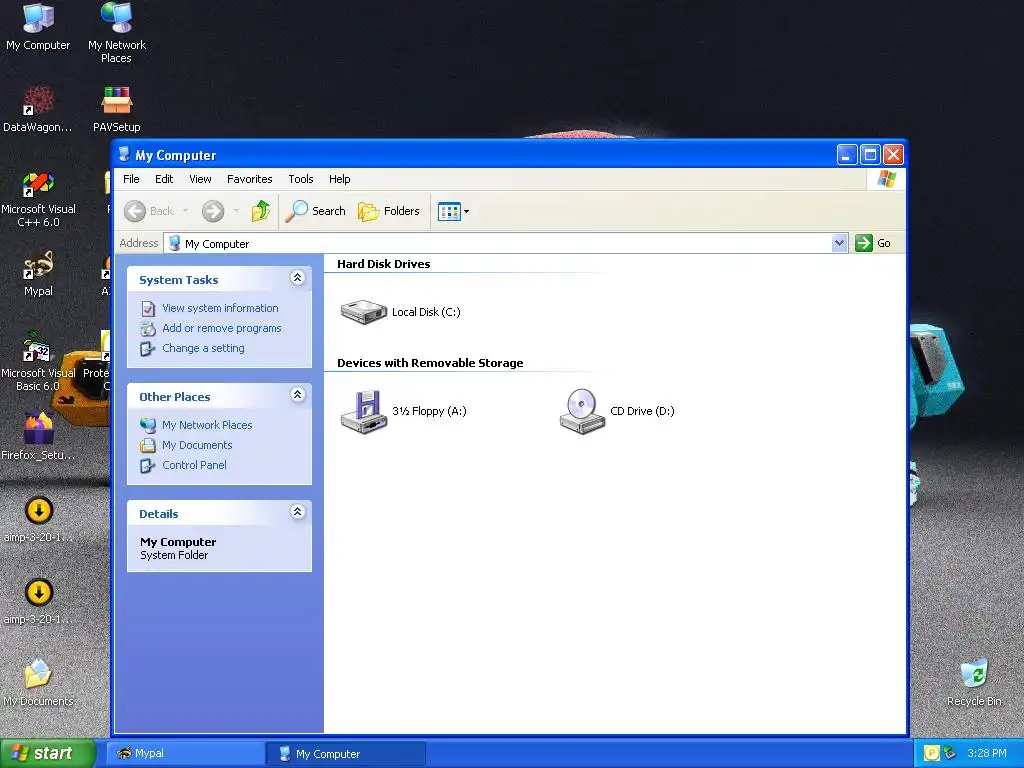Click the yellow tray icon in system tray
This screenshot has height=768, width=1024.
pos(931,753)
